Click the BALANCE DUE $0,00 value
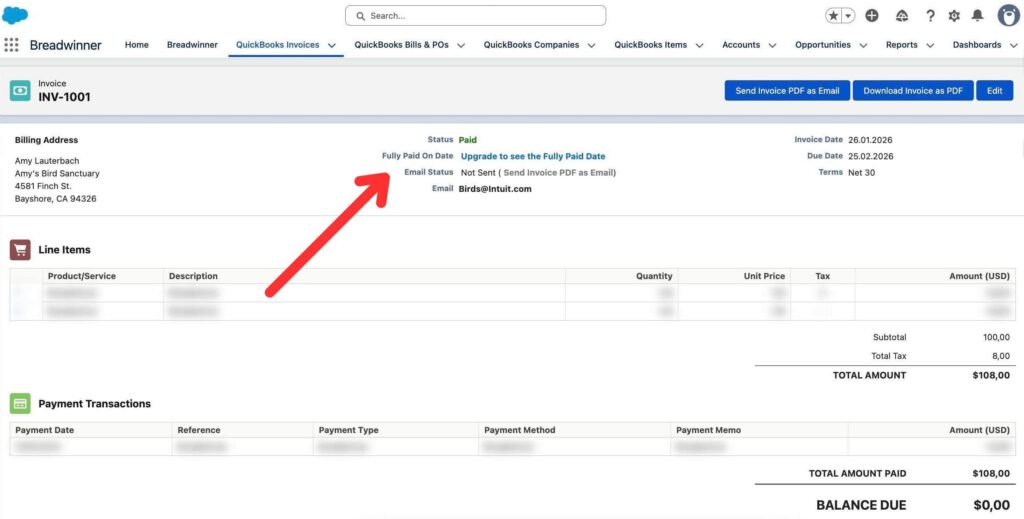 (991, 505)
